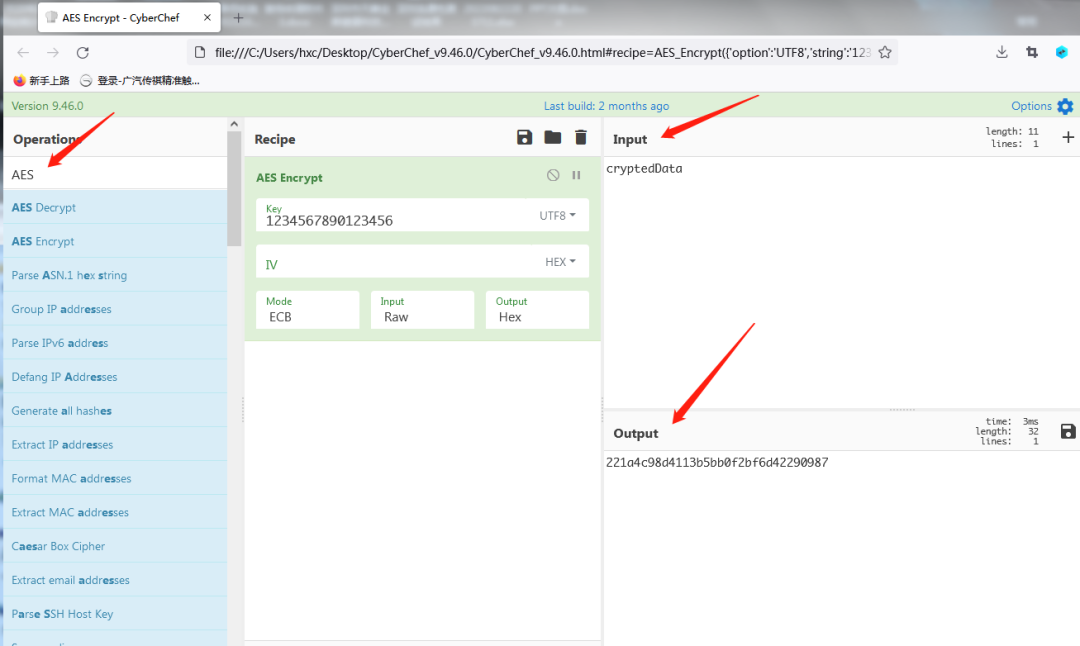
Task: Click Version 9.46.0 text
Action: [x=48, y=106]
